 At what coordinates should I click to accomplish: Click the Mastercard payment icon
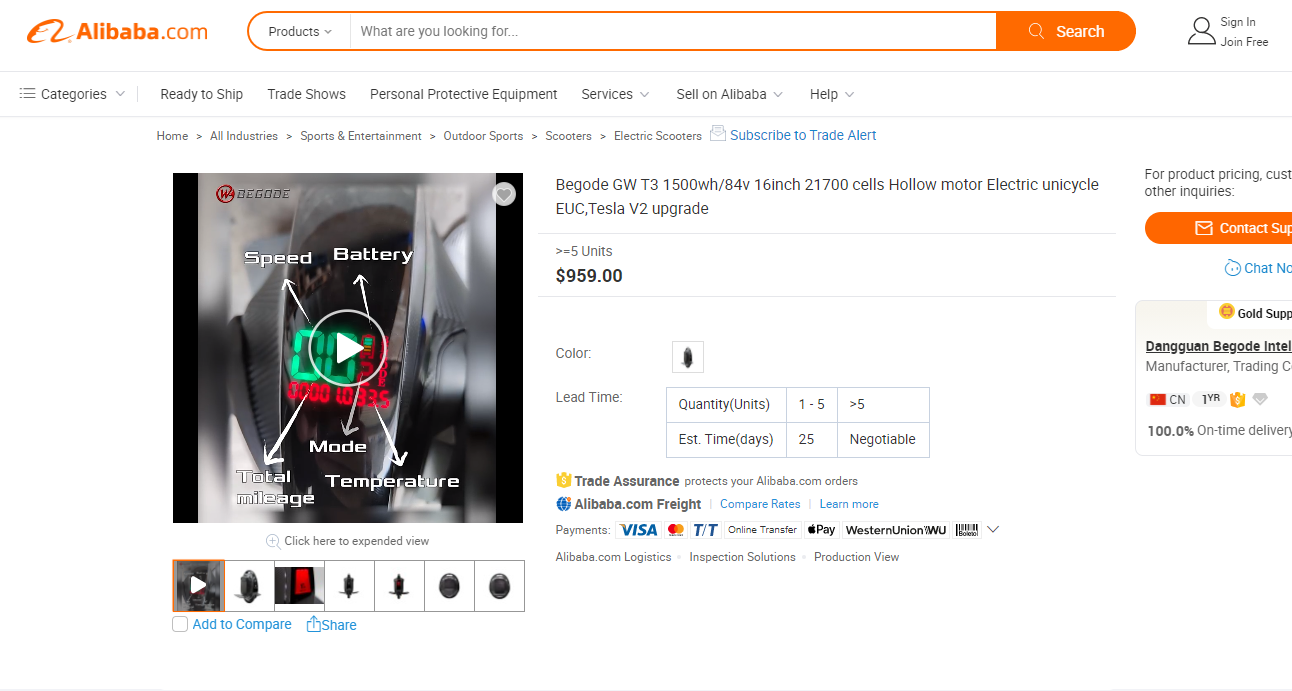(676, 530)
